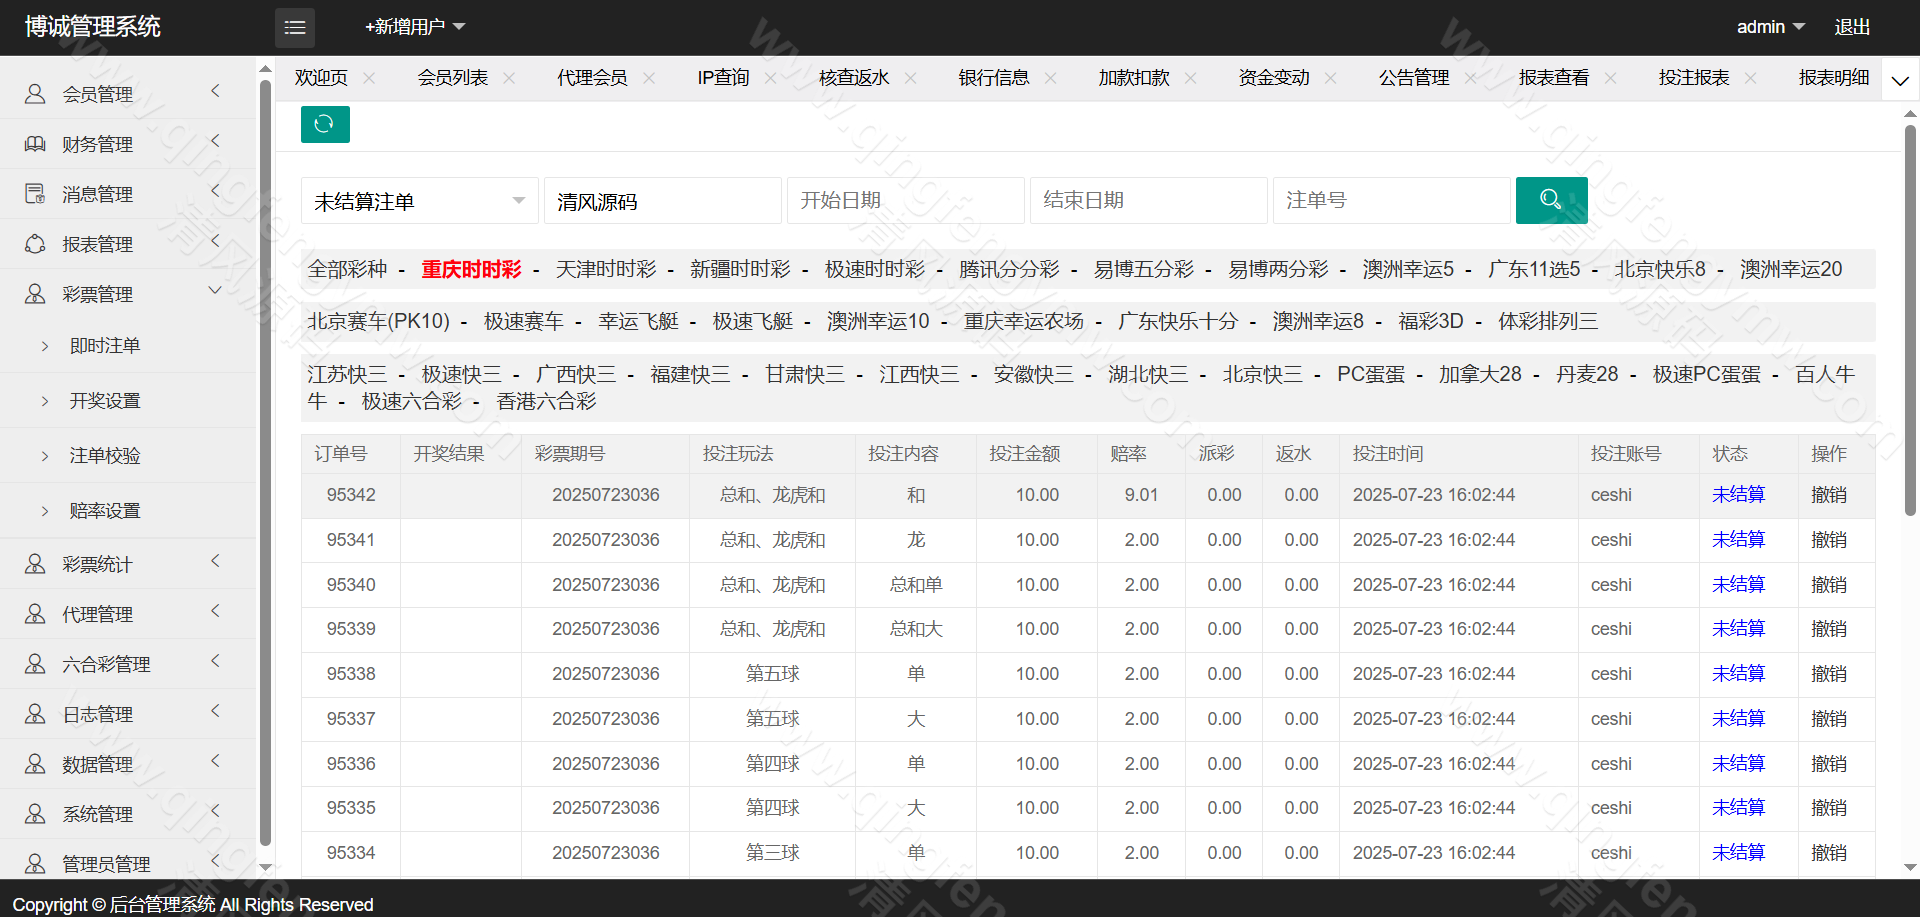Image resolution: width=1920 pixels, height=917 pixels.
Task: Open the admin account dropdown
Action: [x=1770, y=27]
